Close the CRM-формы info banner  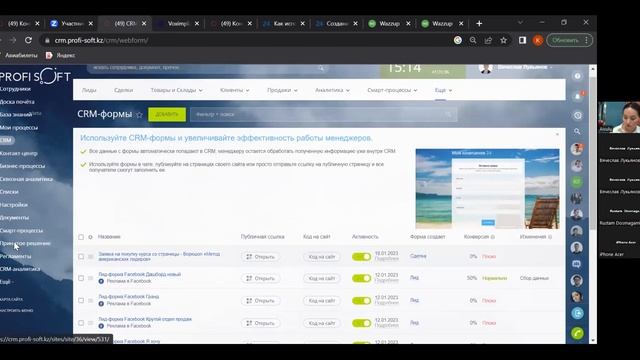(557, 134)
